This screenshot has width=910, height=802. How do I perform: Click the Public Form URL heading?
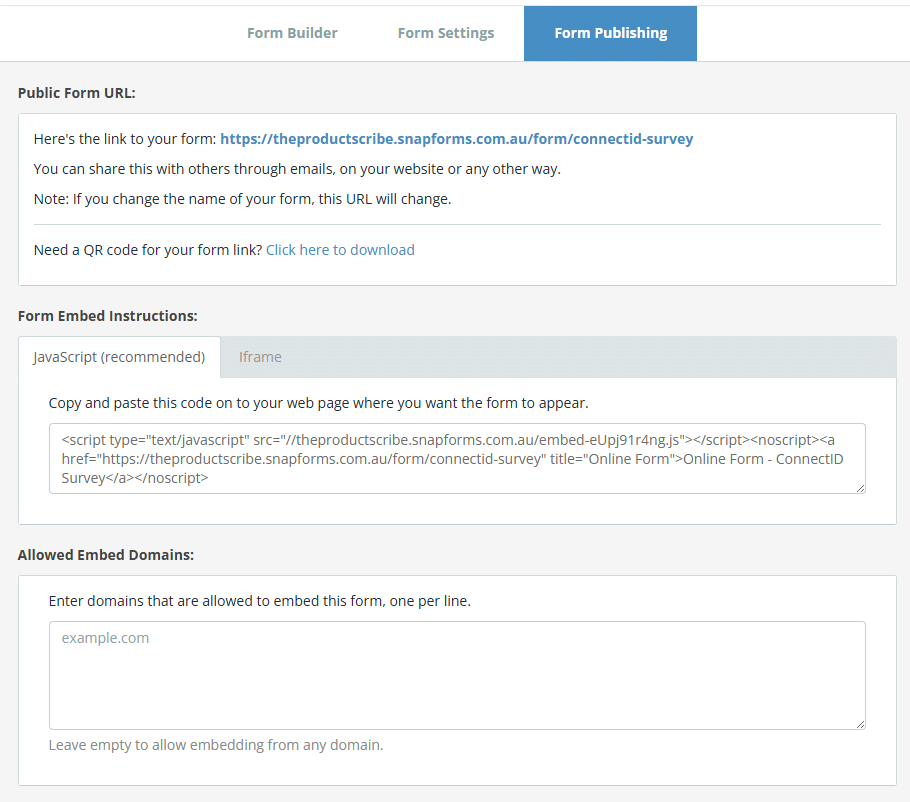(x=77, y=92)
